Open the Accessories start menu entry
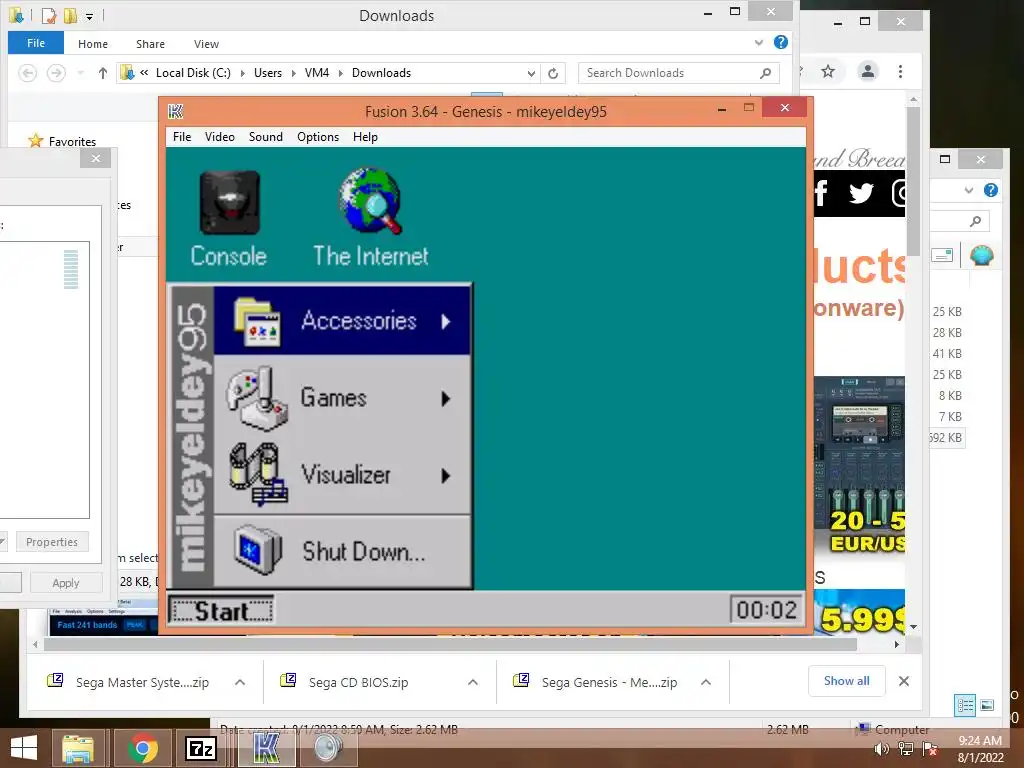 tap(342, 321)
